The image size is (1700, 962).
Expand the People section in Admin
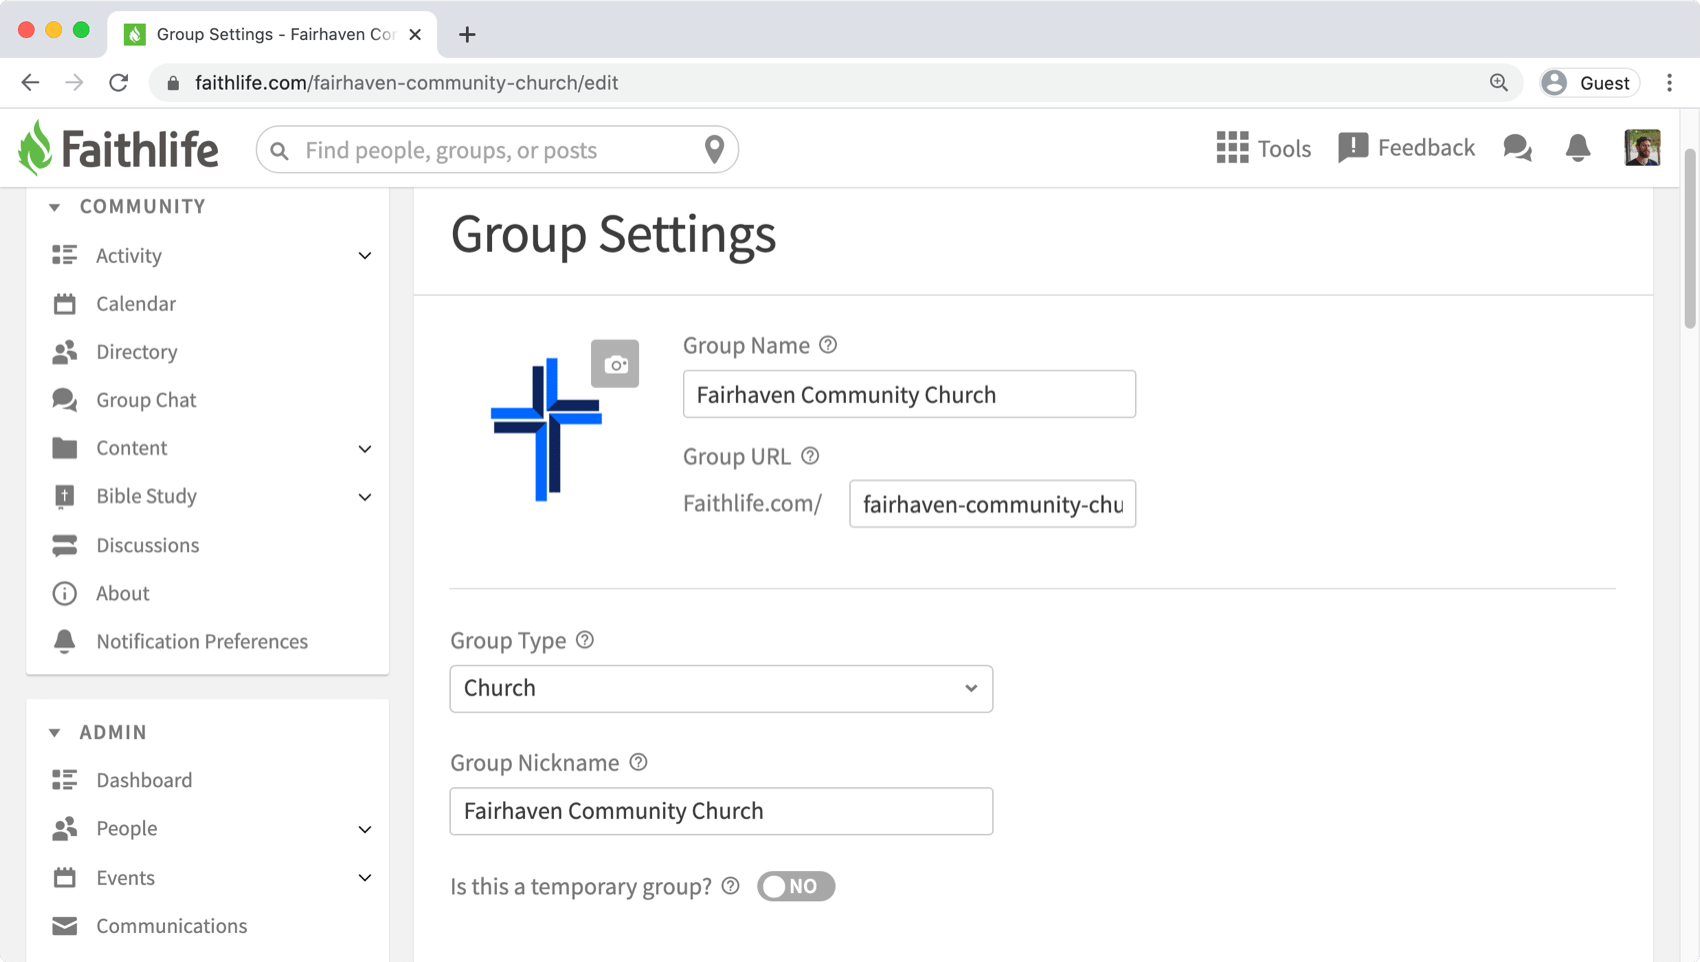pos(365,828)
